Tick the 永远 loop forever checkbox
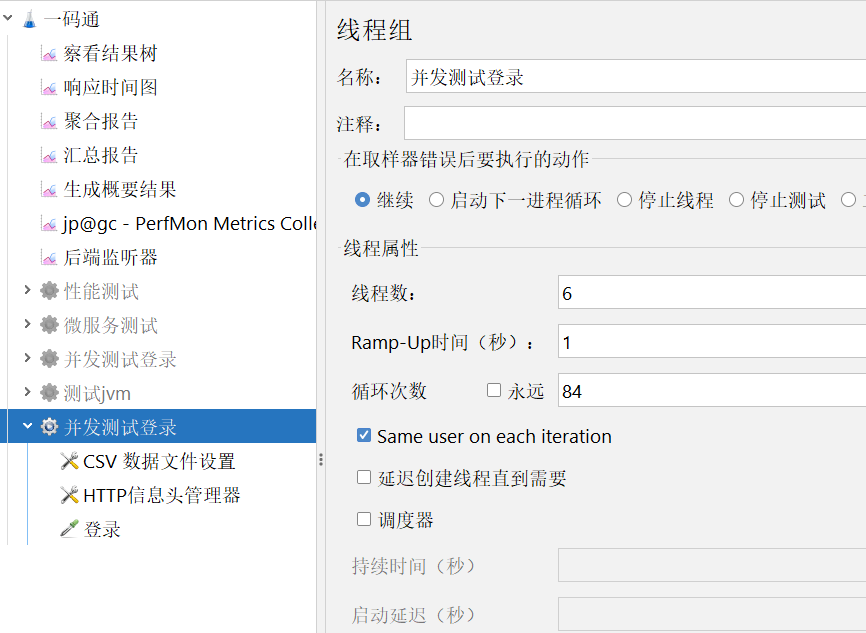866x633 pixels. [x=494, y=391]
